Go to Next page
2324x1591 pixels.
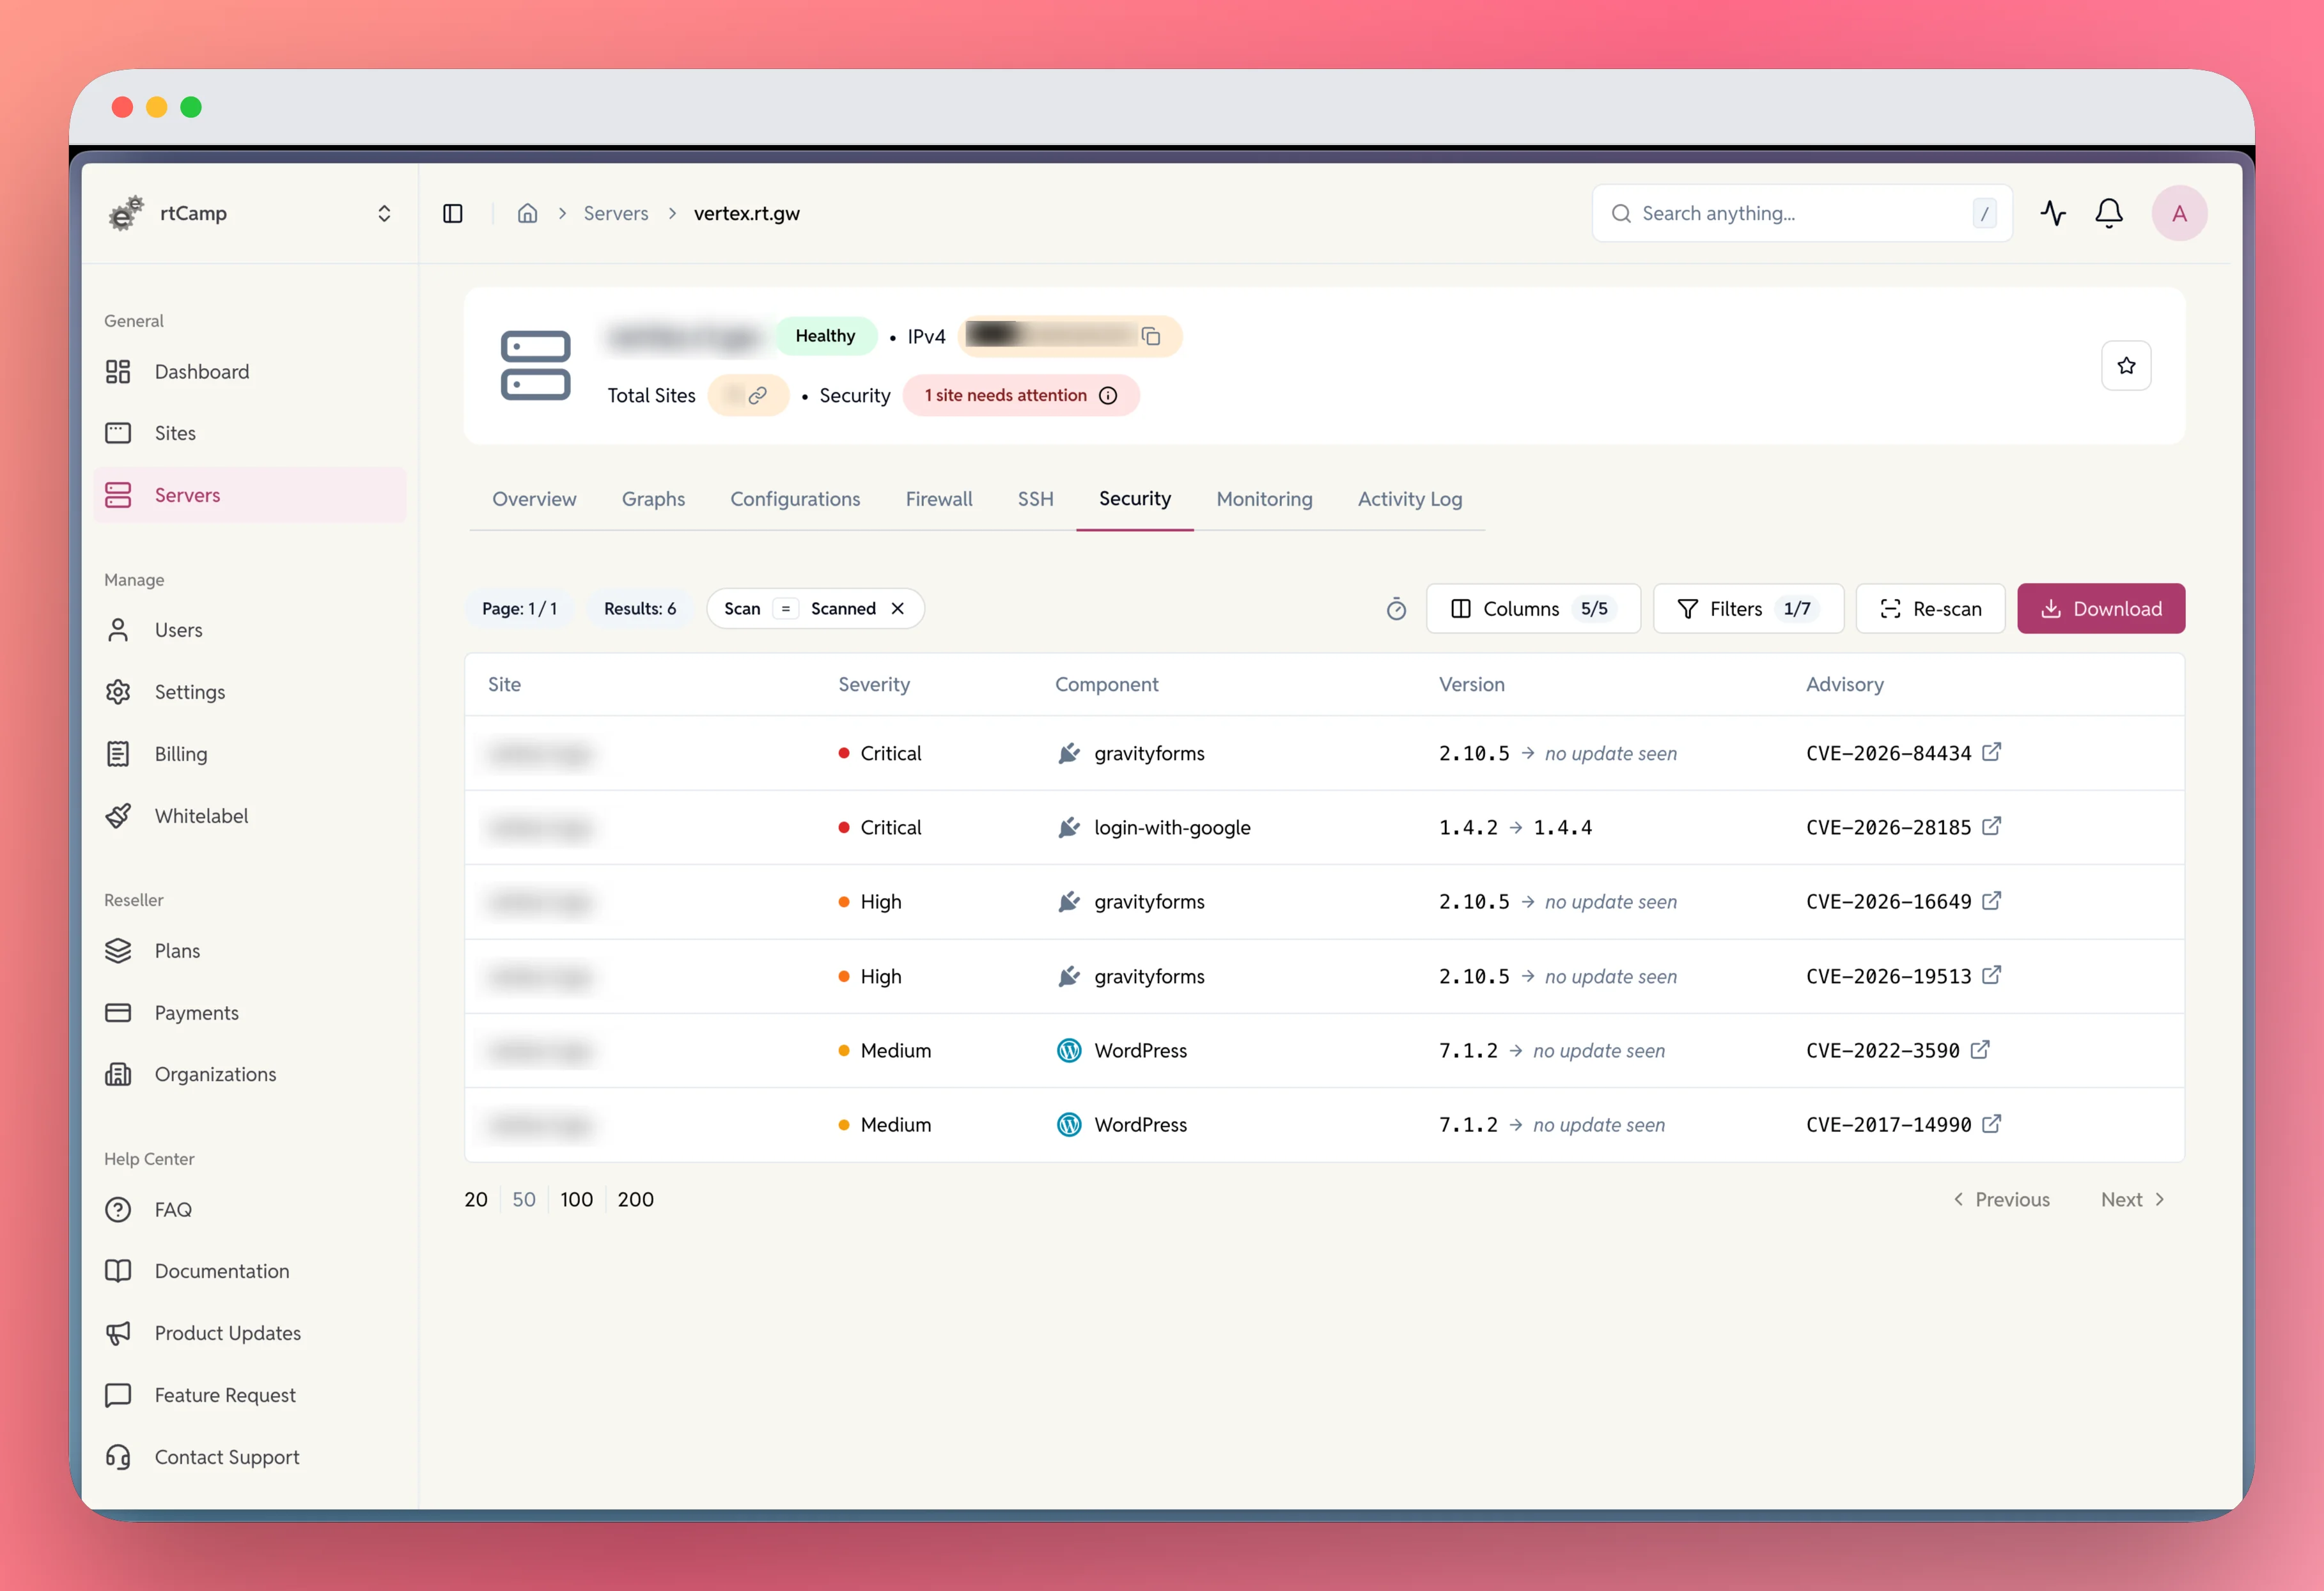2132,1199
